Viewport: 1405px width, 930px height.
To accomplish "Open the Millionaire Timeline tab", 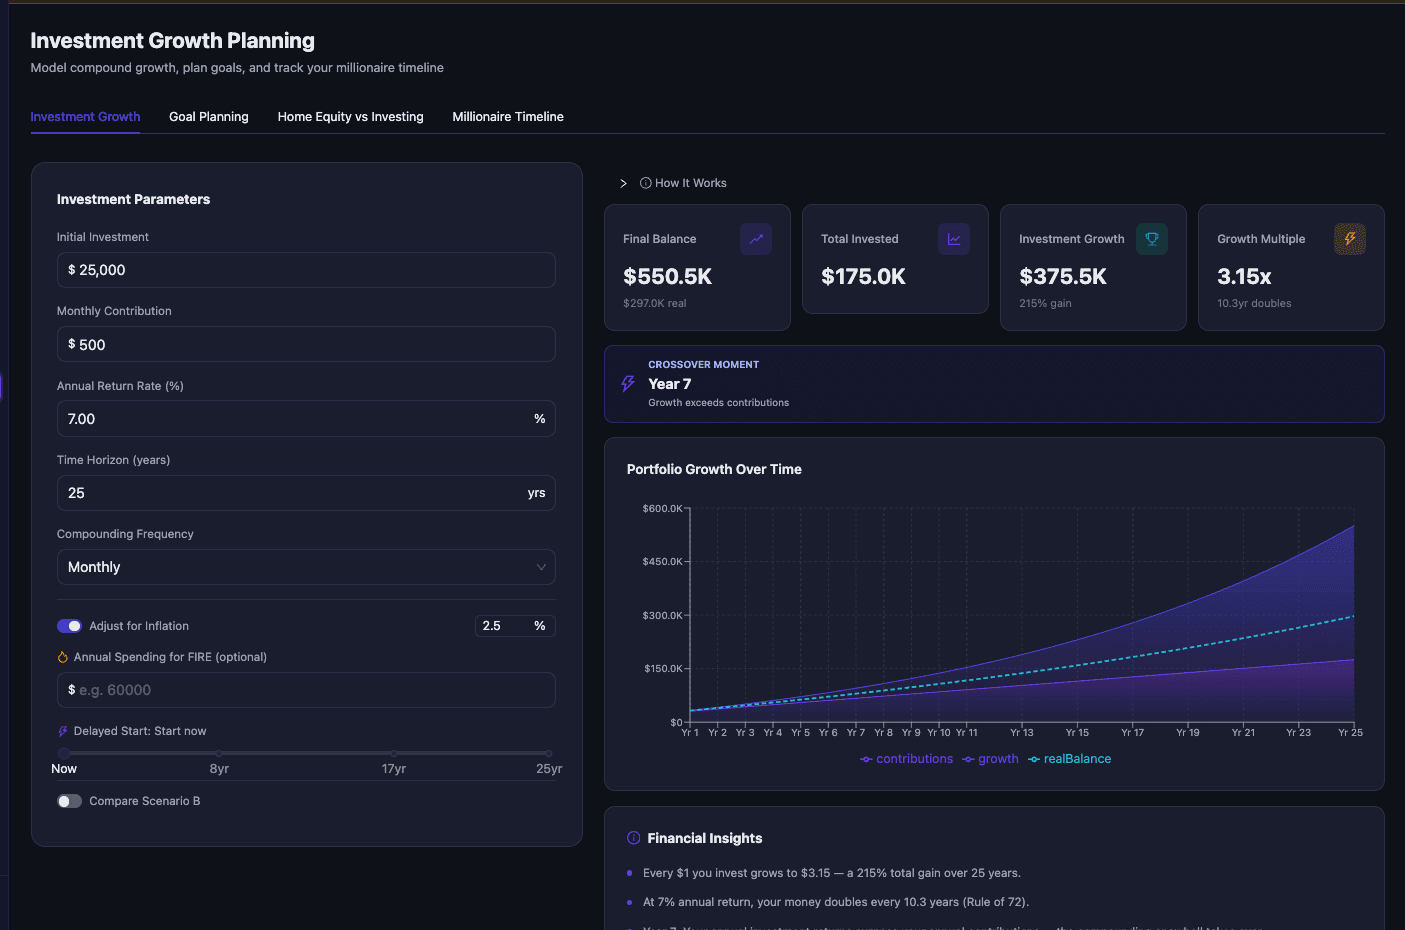I will tap(508, 117).
